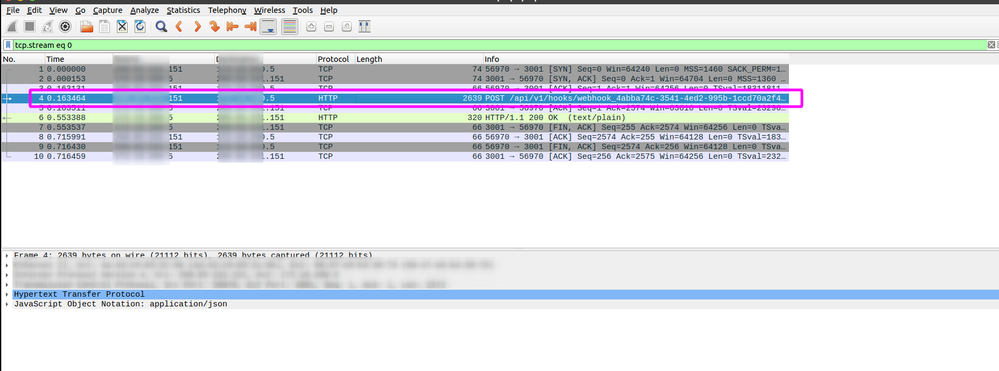Jump to the last packet icon

pos(251,27)
